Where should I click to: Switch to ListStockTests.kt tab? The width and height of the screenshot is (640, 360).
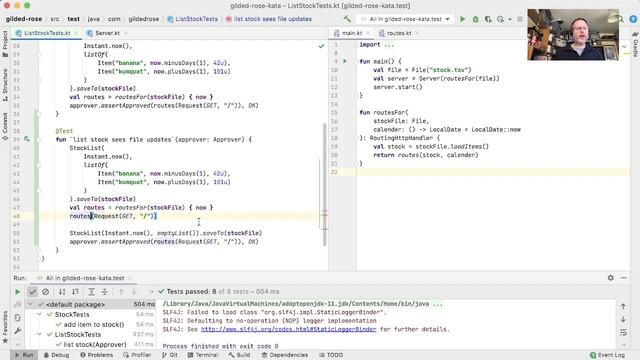click(x=47, y=33)
